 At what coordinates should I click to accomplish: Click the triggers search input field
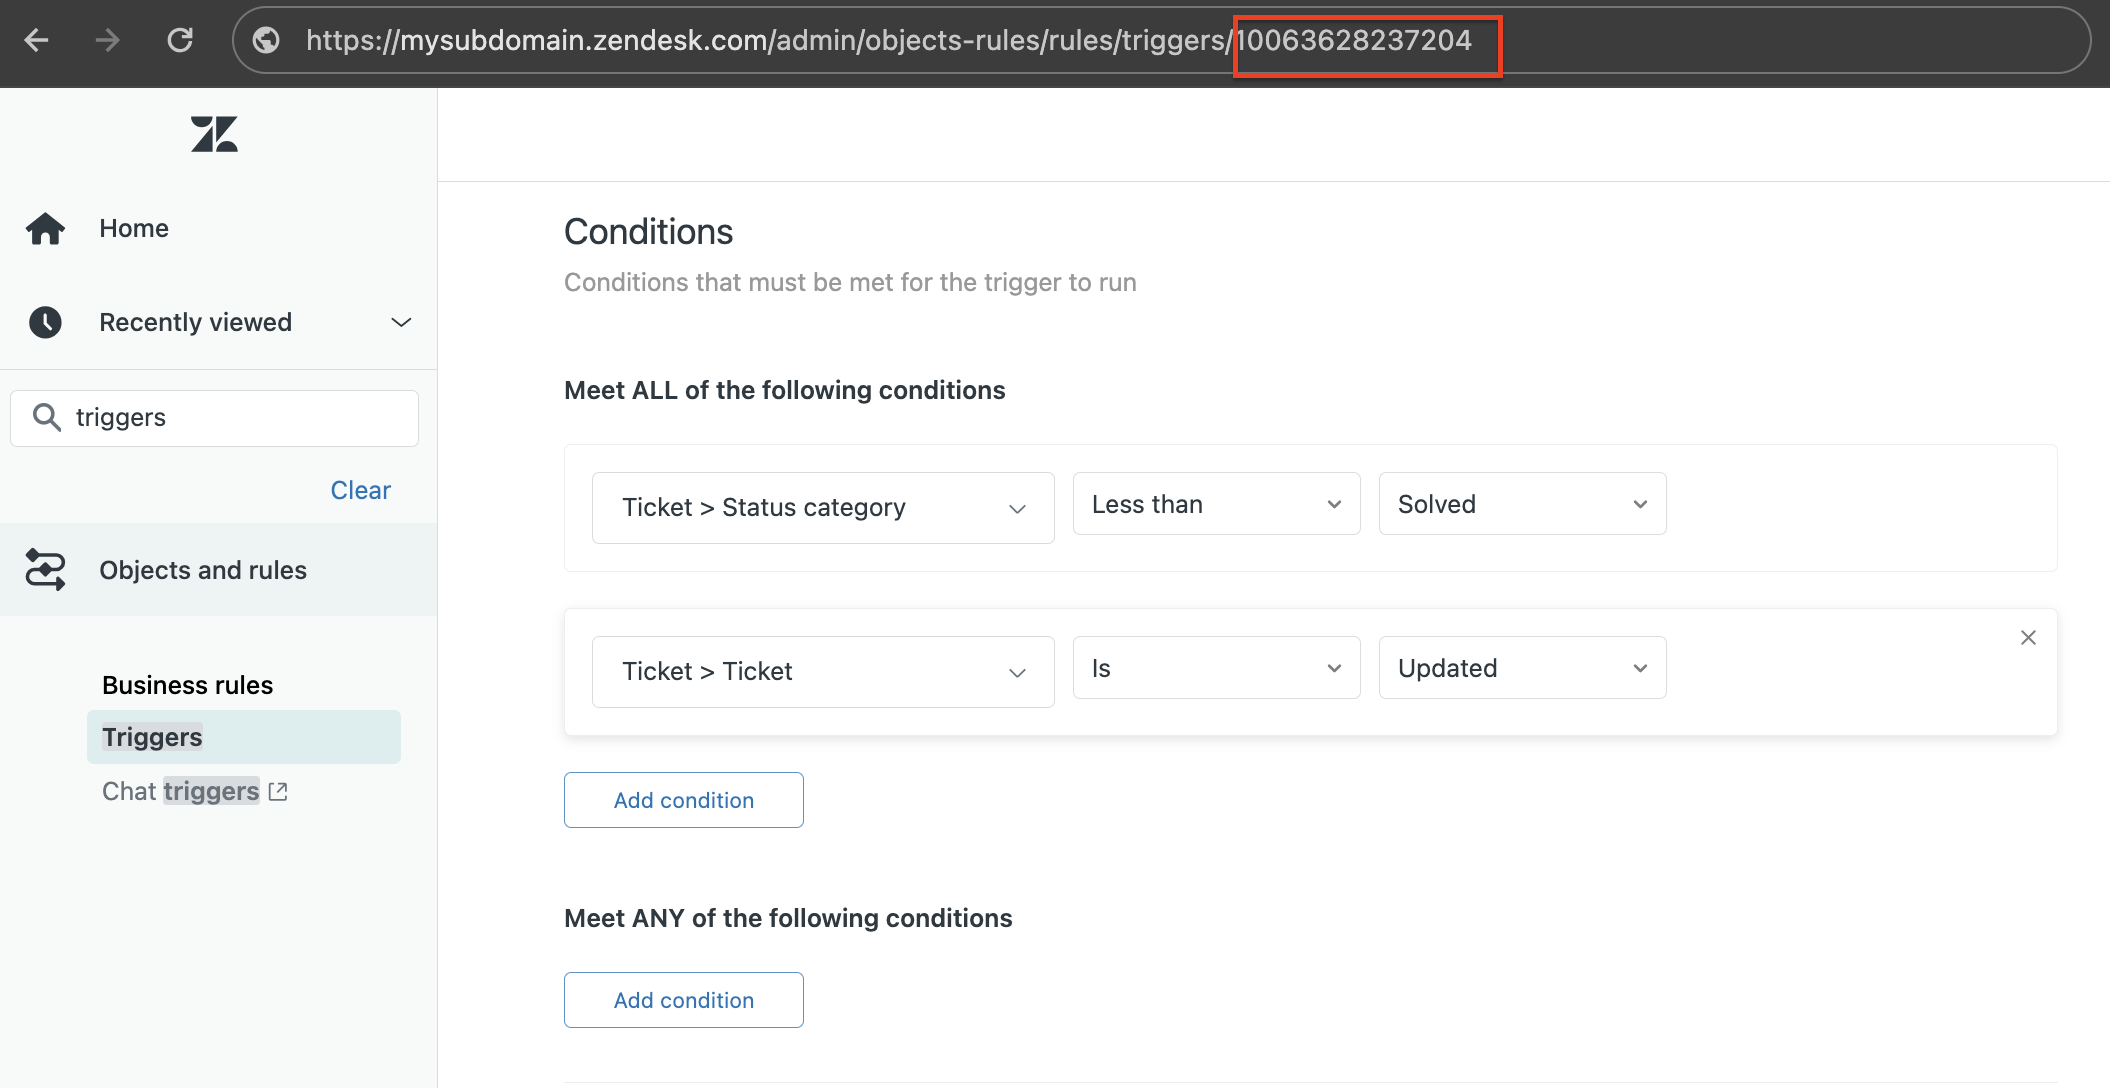[x=215, y=416]
